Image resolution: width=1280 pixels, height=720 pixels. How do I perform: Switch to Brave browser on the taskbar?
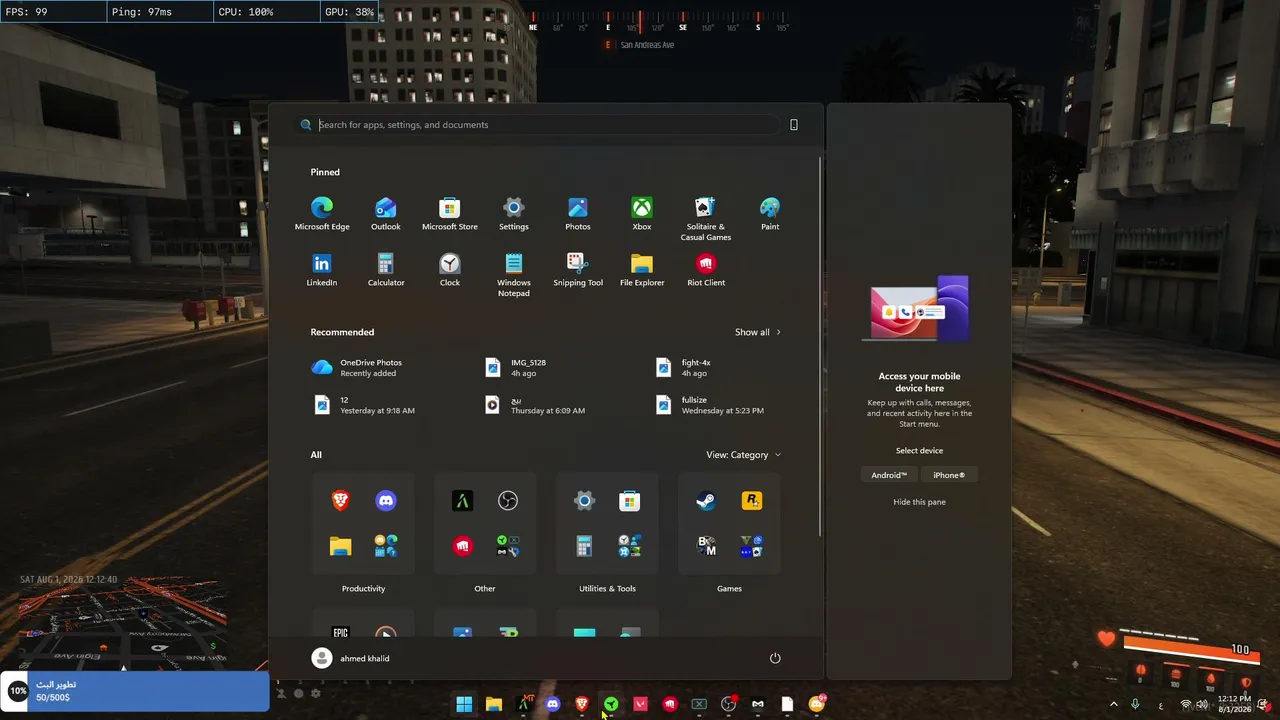tap(582, 704)
